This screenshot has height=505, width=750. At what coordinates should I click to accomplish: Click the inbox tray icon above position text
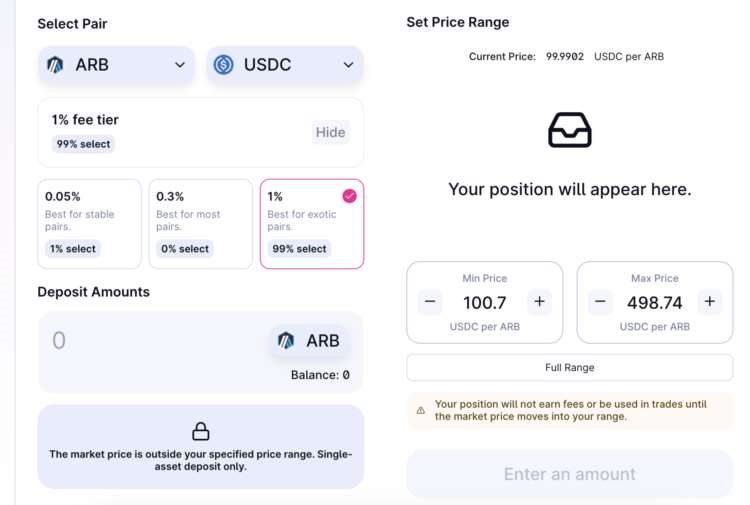(x=569, y=130)
